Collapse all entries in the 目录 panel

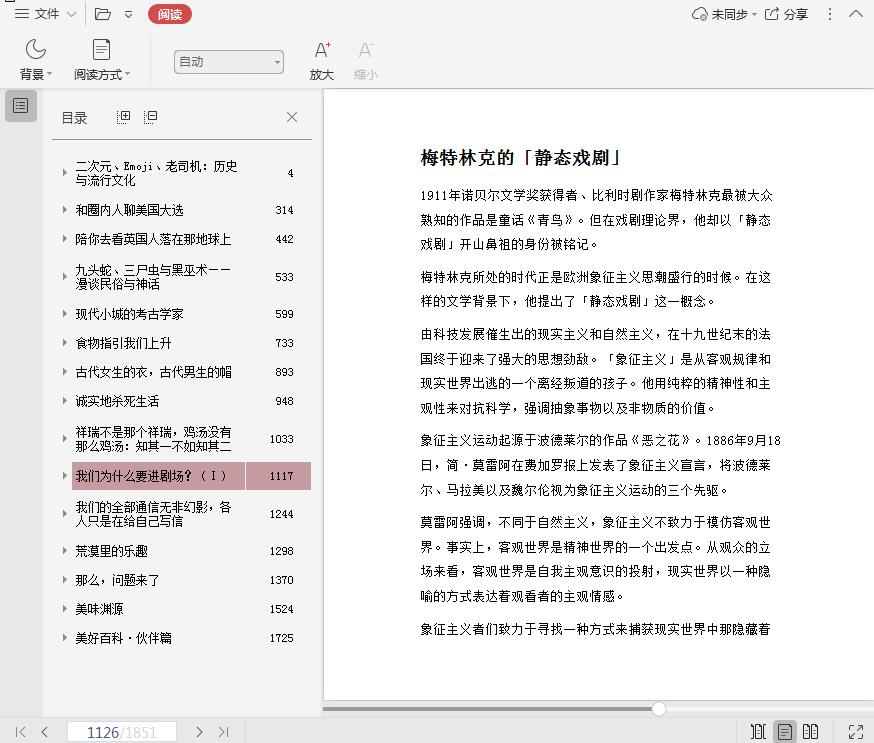tap(150, 117)
